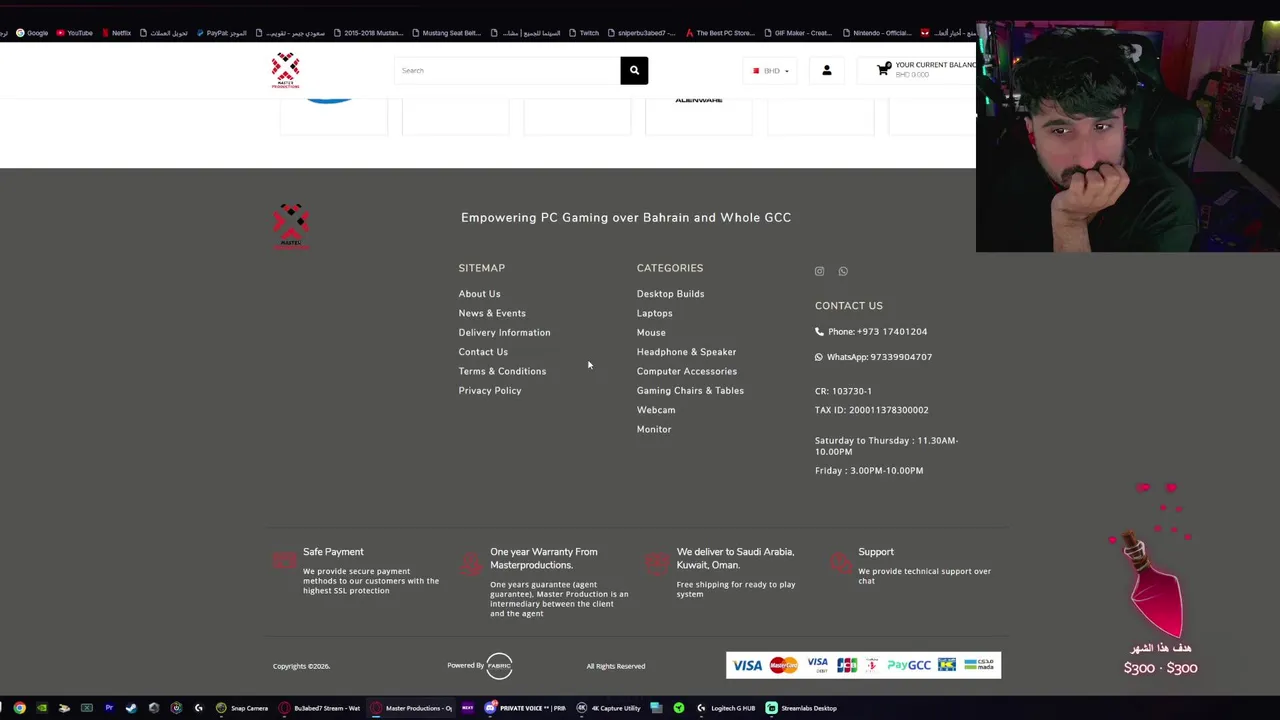The width and height of the screenshot is (1280, 720).
Task: Open Discord PRIVATE VOICE taskbar item
Action: pyautogui.click(x=525, y=708)
